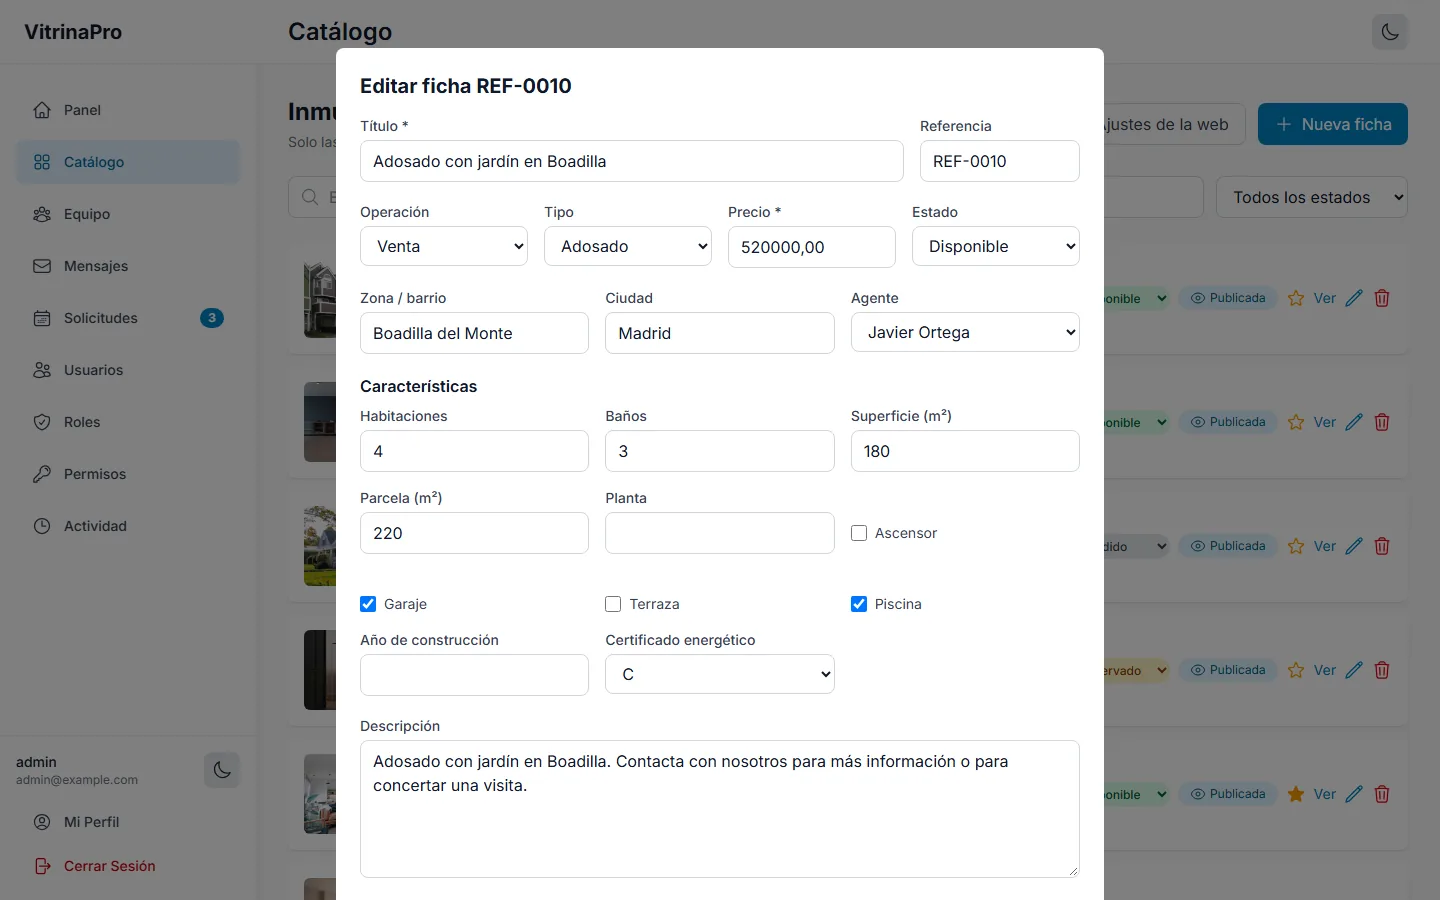Click Ver link in the Reservado row
The height and width of the screenshot is (900, 1440).
[x=1325, y=670]
